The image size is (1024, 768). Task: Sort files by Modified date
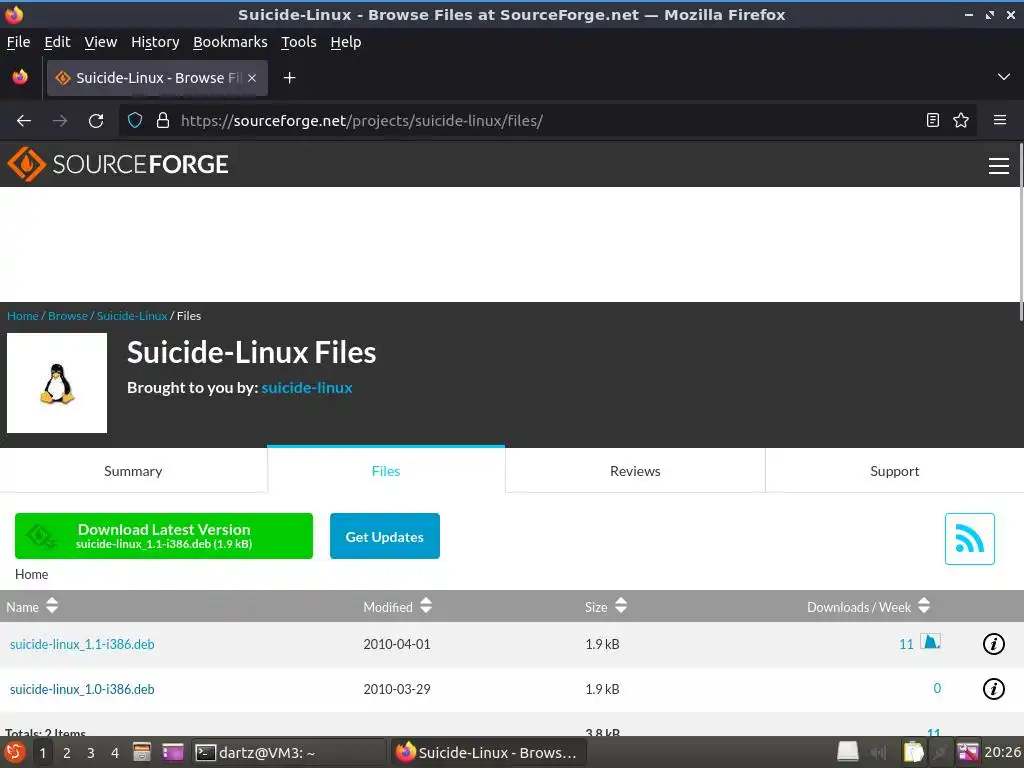click(x=397, y=607)
